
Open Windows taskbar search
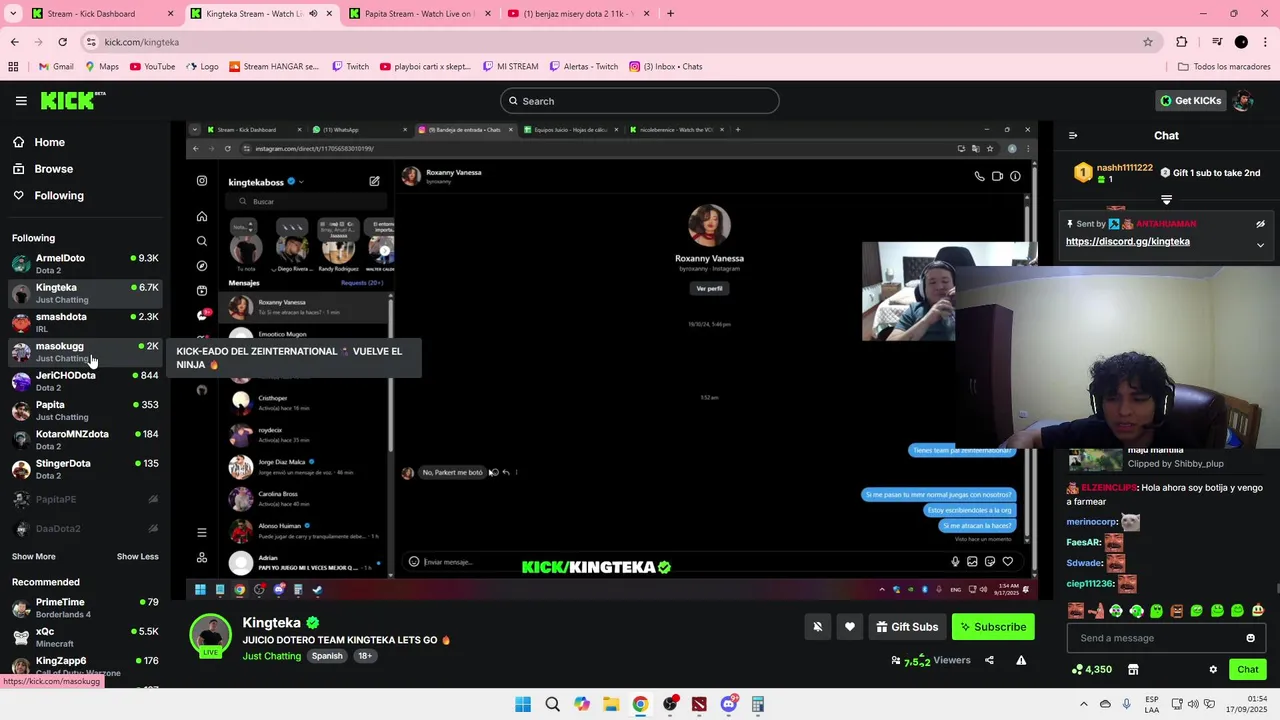pyautogui.click(x=552, y=704)
